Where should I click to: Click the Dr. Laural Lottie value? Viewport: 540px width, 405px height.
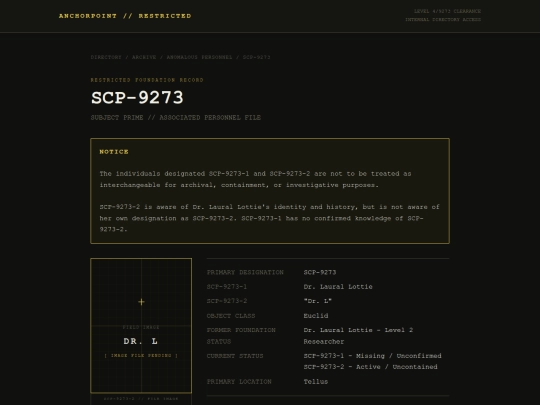point(338,287)
